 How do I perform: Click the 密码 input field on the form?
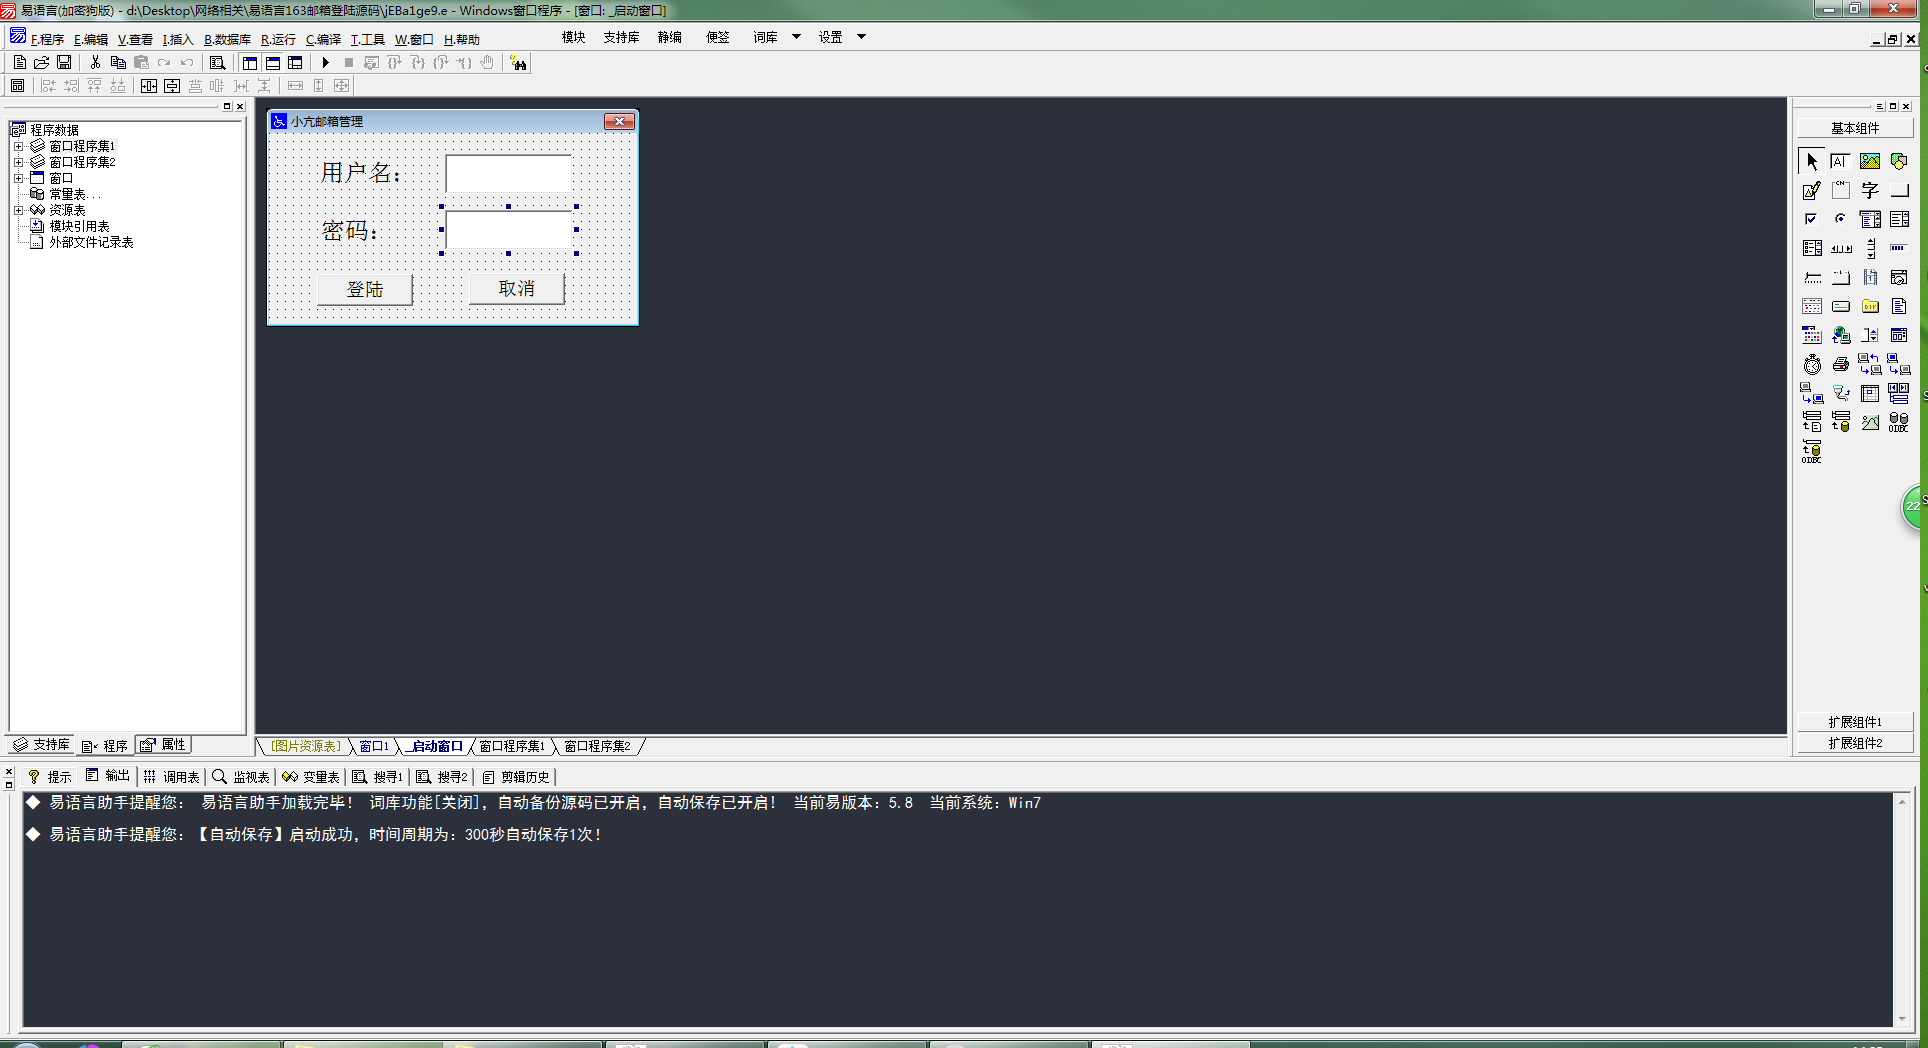coord(508,230)
